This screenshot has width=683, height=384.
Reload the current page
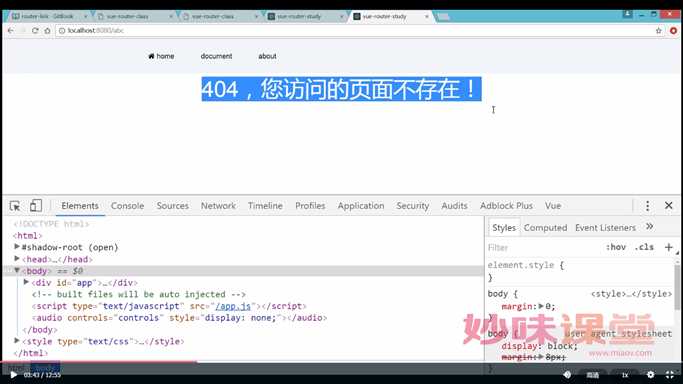35,31
